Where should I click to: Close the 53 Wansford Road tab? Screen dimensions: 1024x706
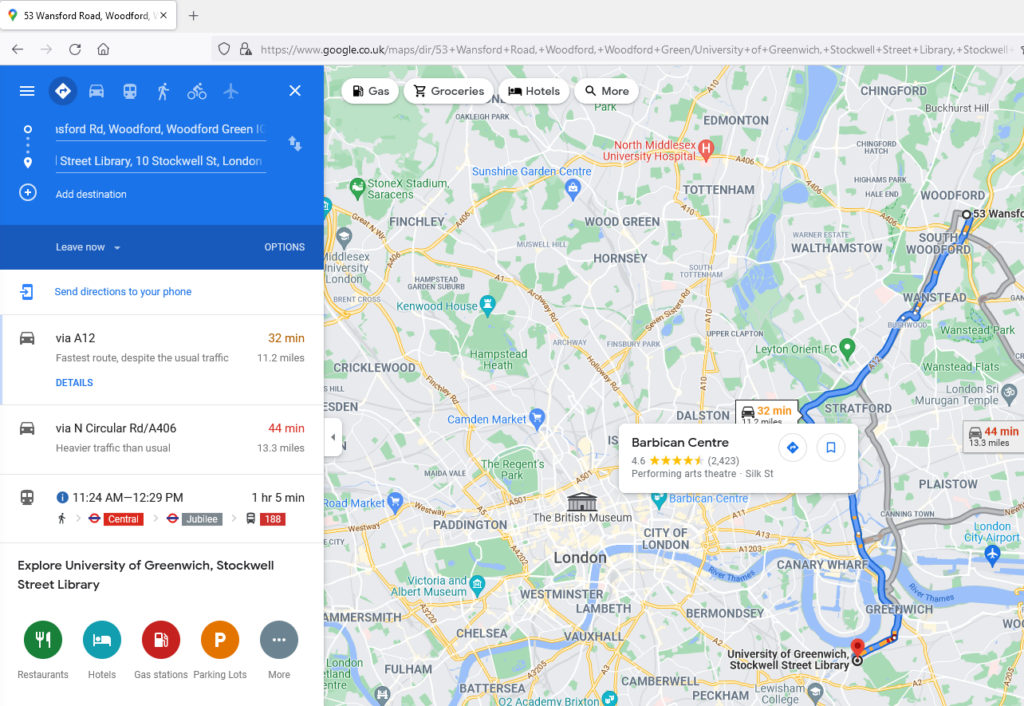[163, 15]
